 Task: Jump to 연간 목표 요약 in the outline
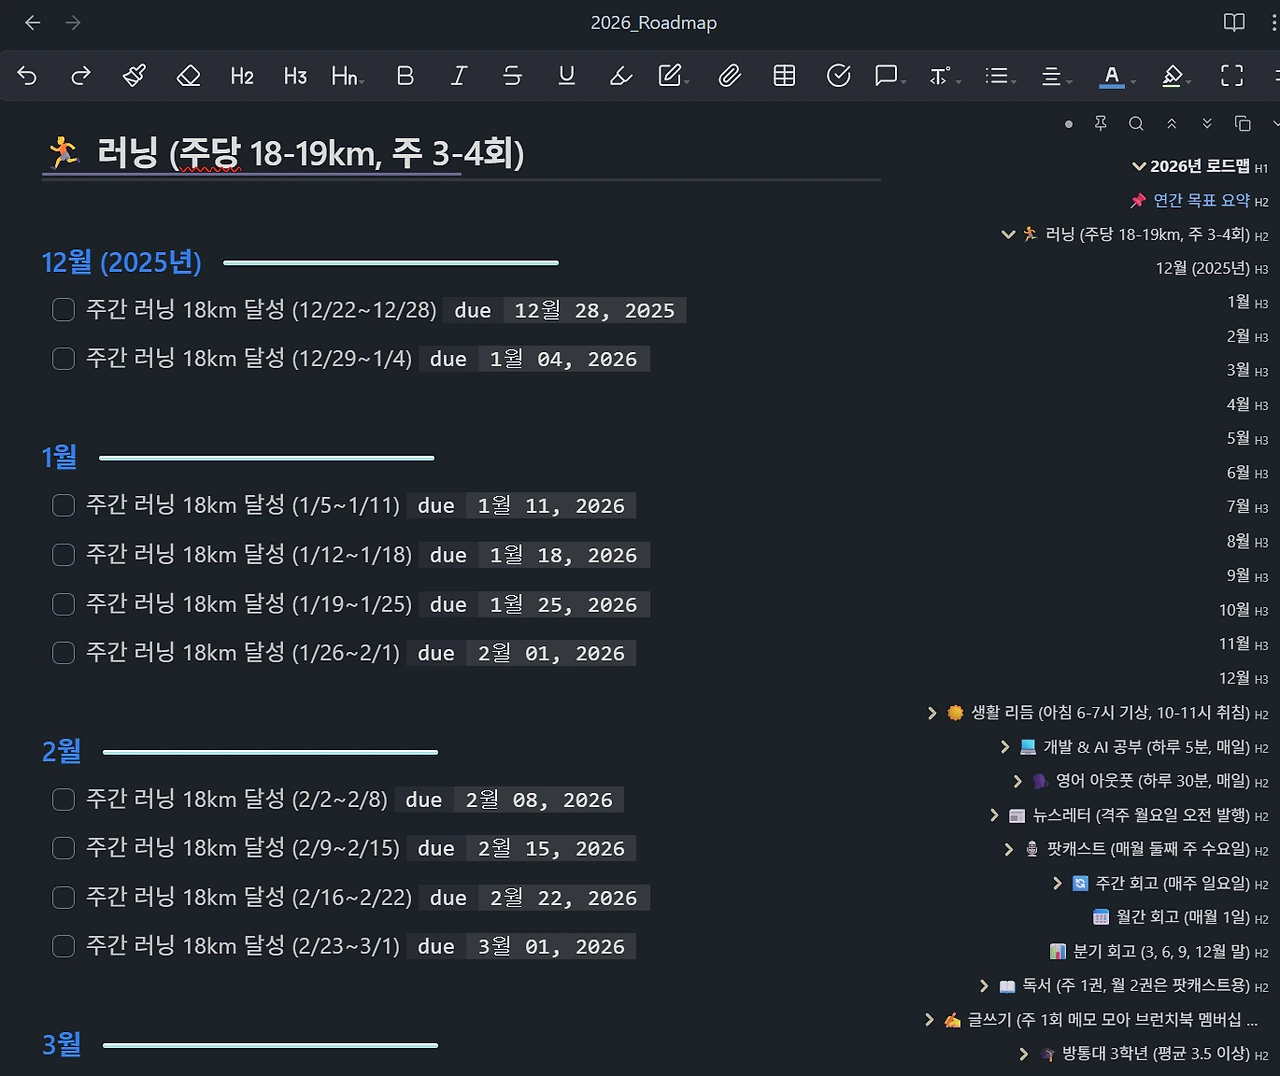point(1201,200)
